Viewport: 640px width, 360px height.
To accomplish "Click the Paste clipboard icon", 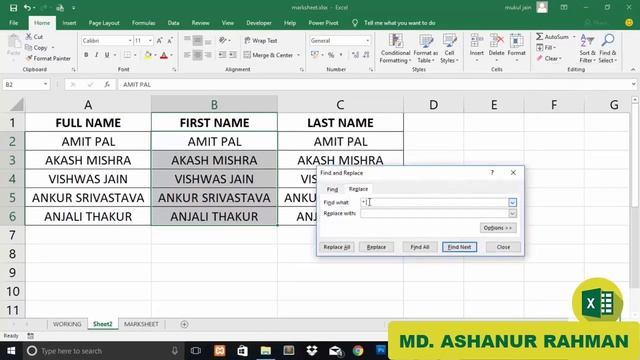I will tap(14, 42).
